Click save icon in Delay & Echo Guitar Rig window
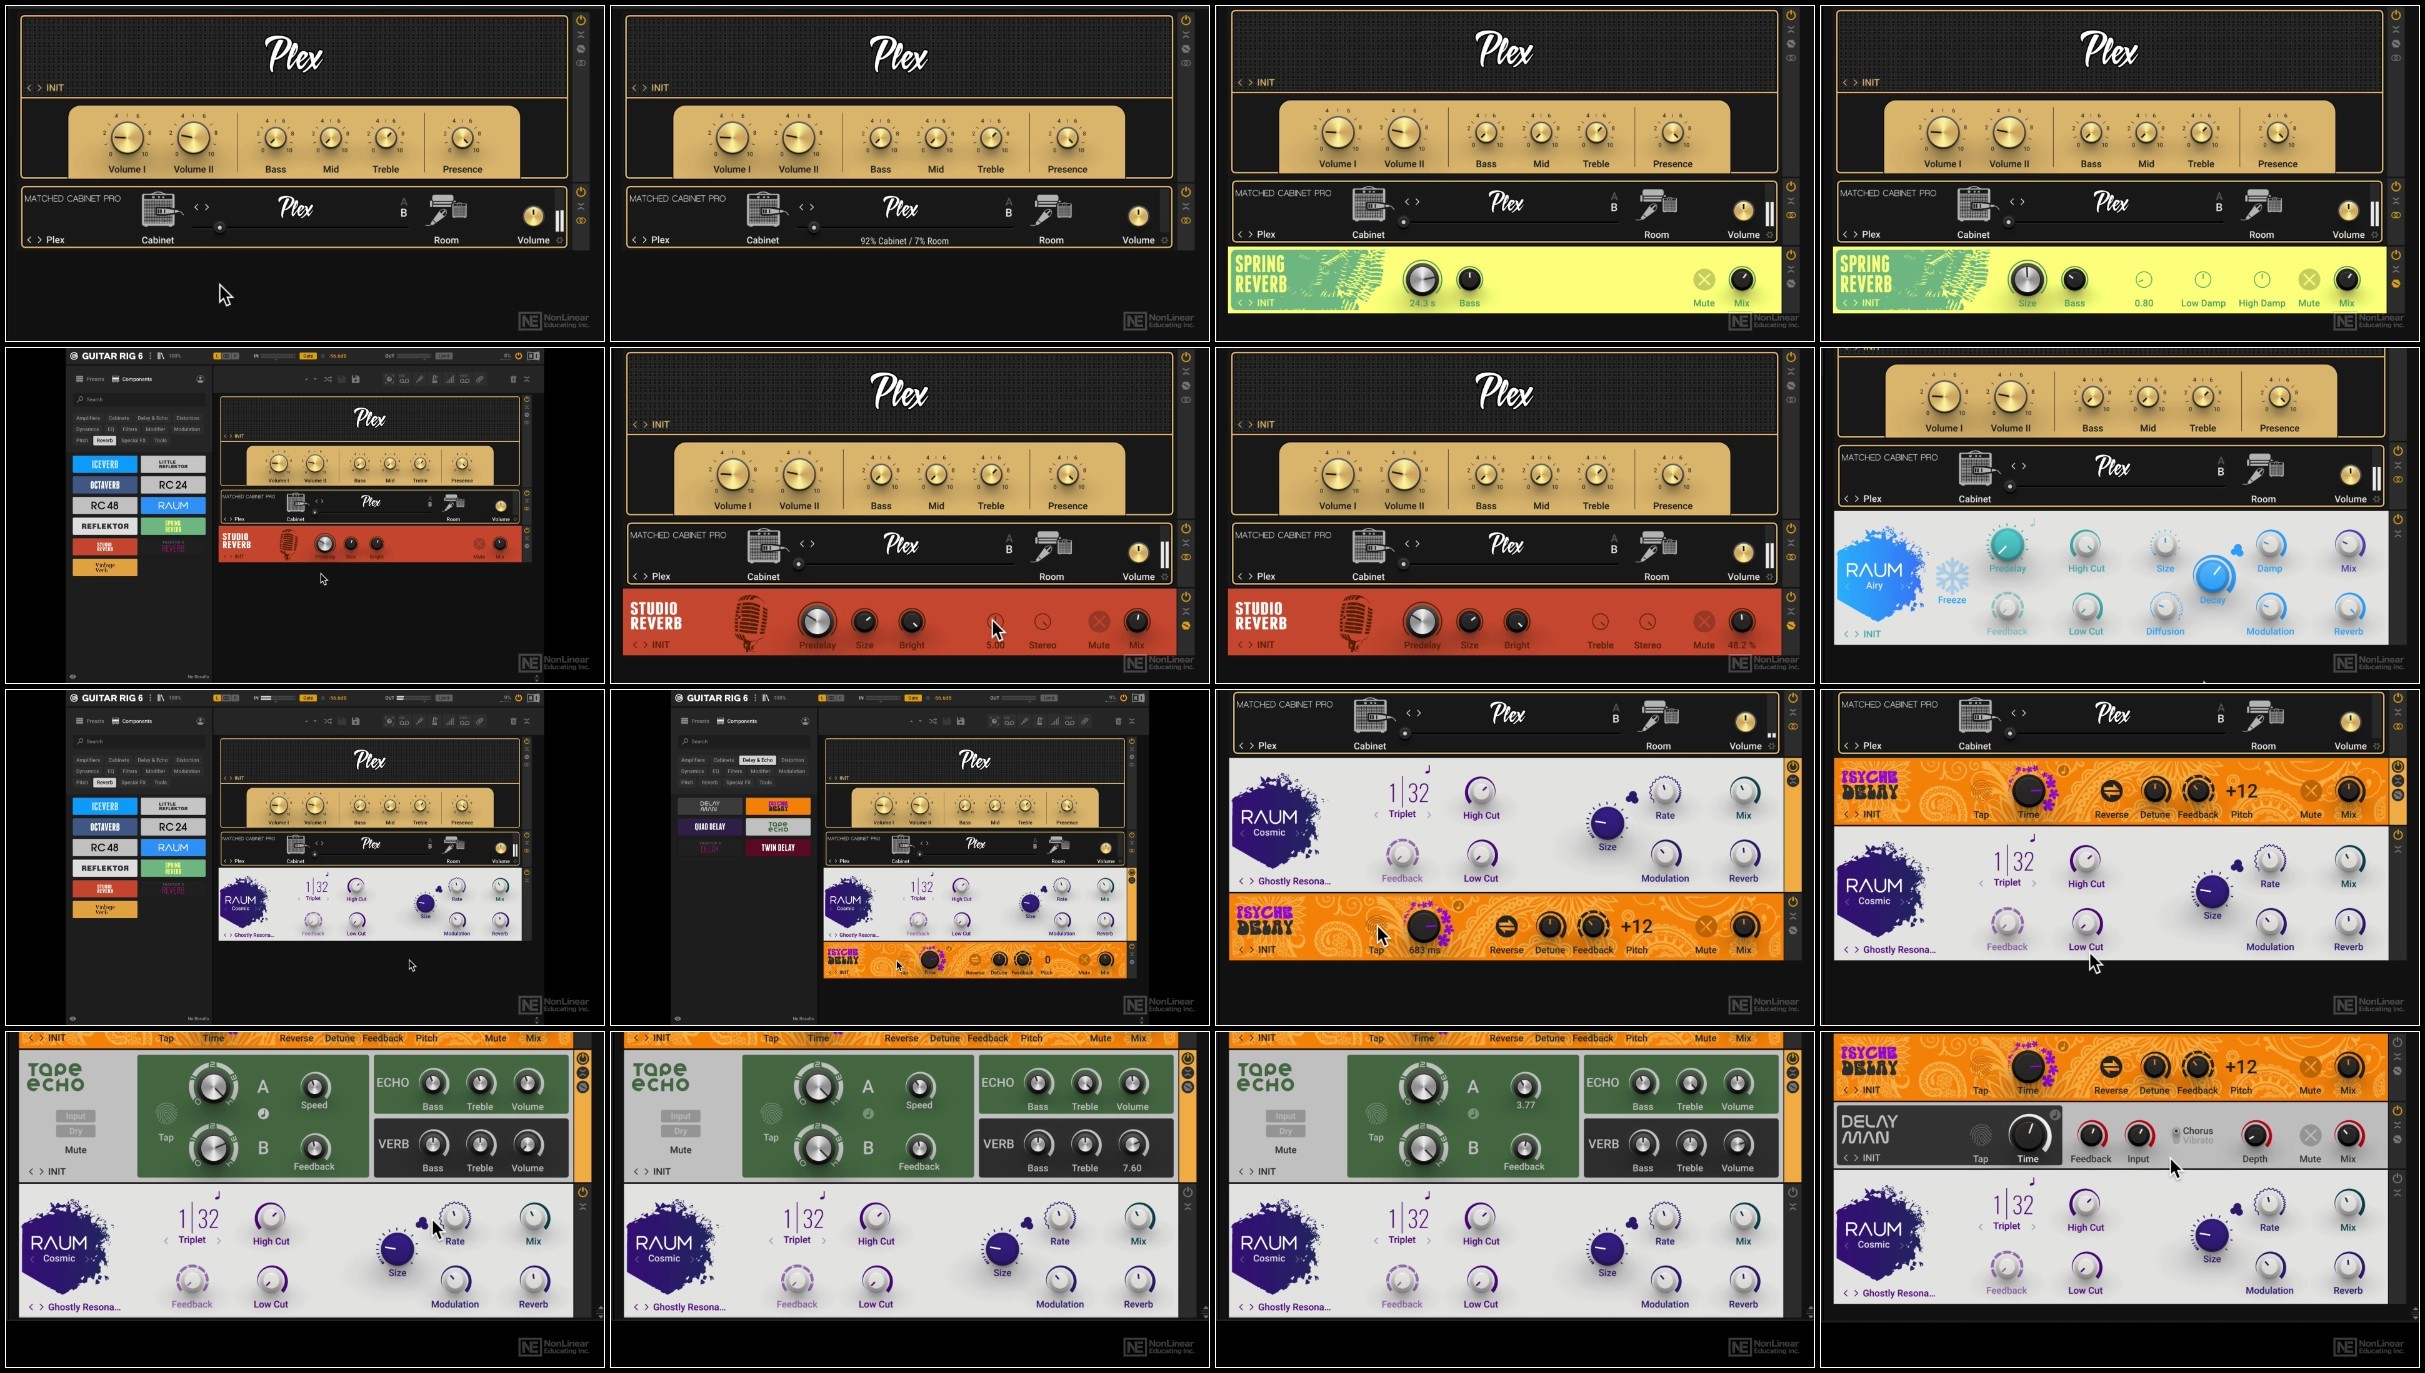 coord(961,721)
